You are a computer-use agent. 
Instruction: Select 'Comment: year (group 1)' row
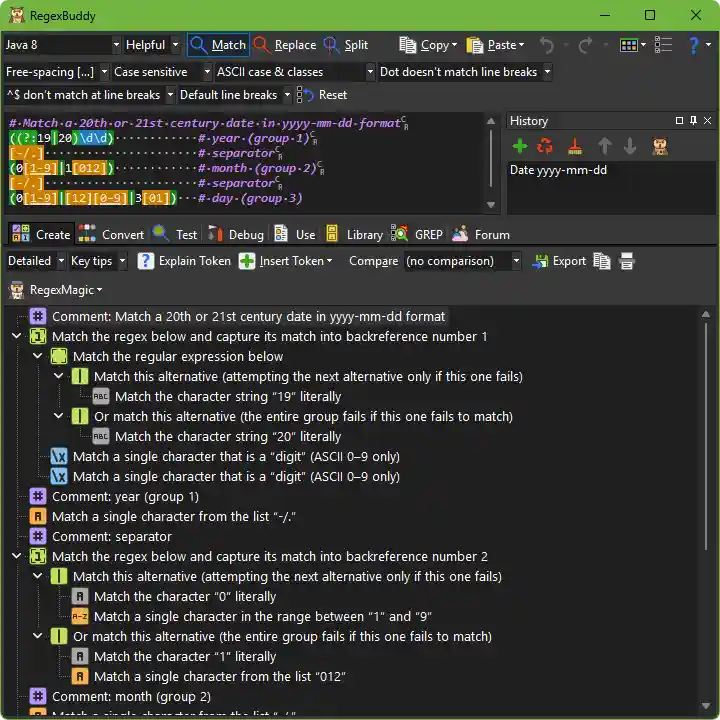pos(125,497)
